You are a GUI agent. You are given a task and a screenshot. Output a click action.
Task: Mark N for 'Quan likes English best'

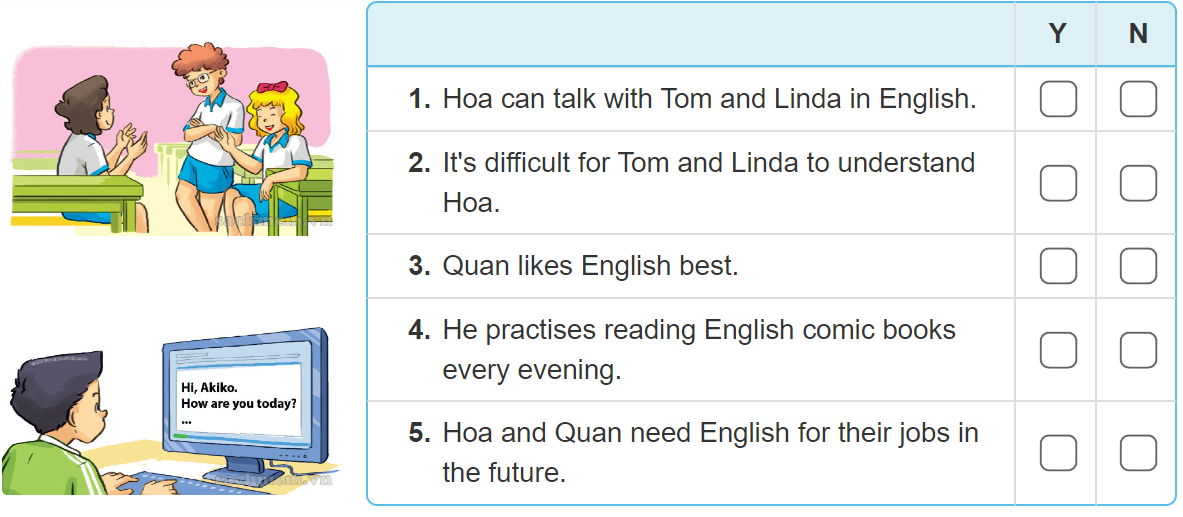[1138, 266]
